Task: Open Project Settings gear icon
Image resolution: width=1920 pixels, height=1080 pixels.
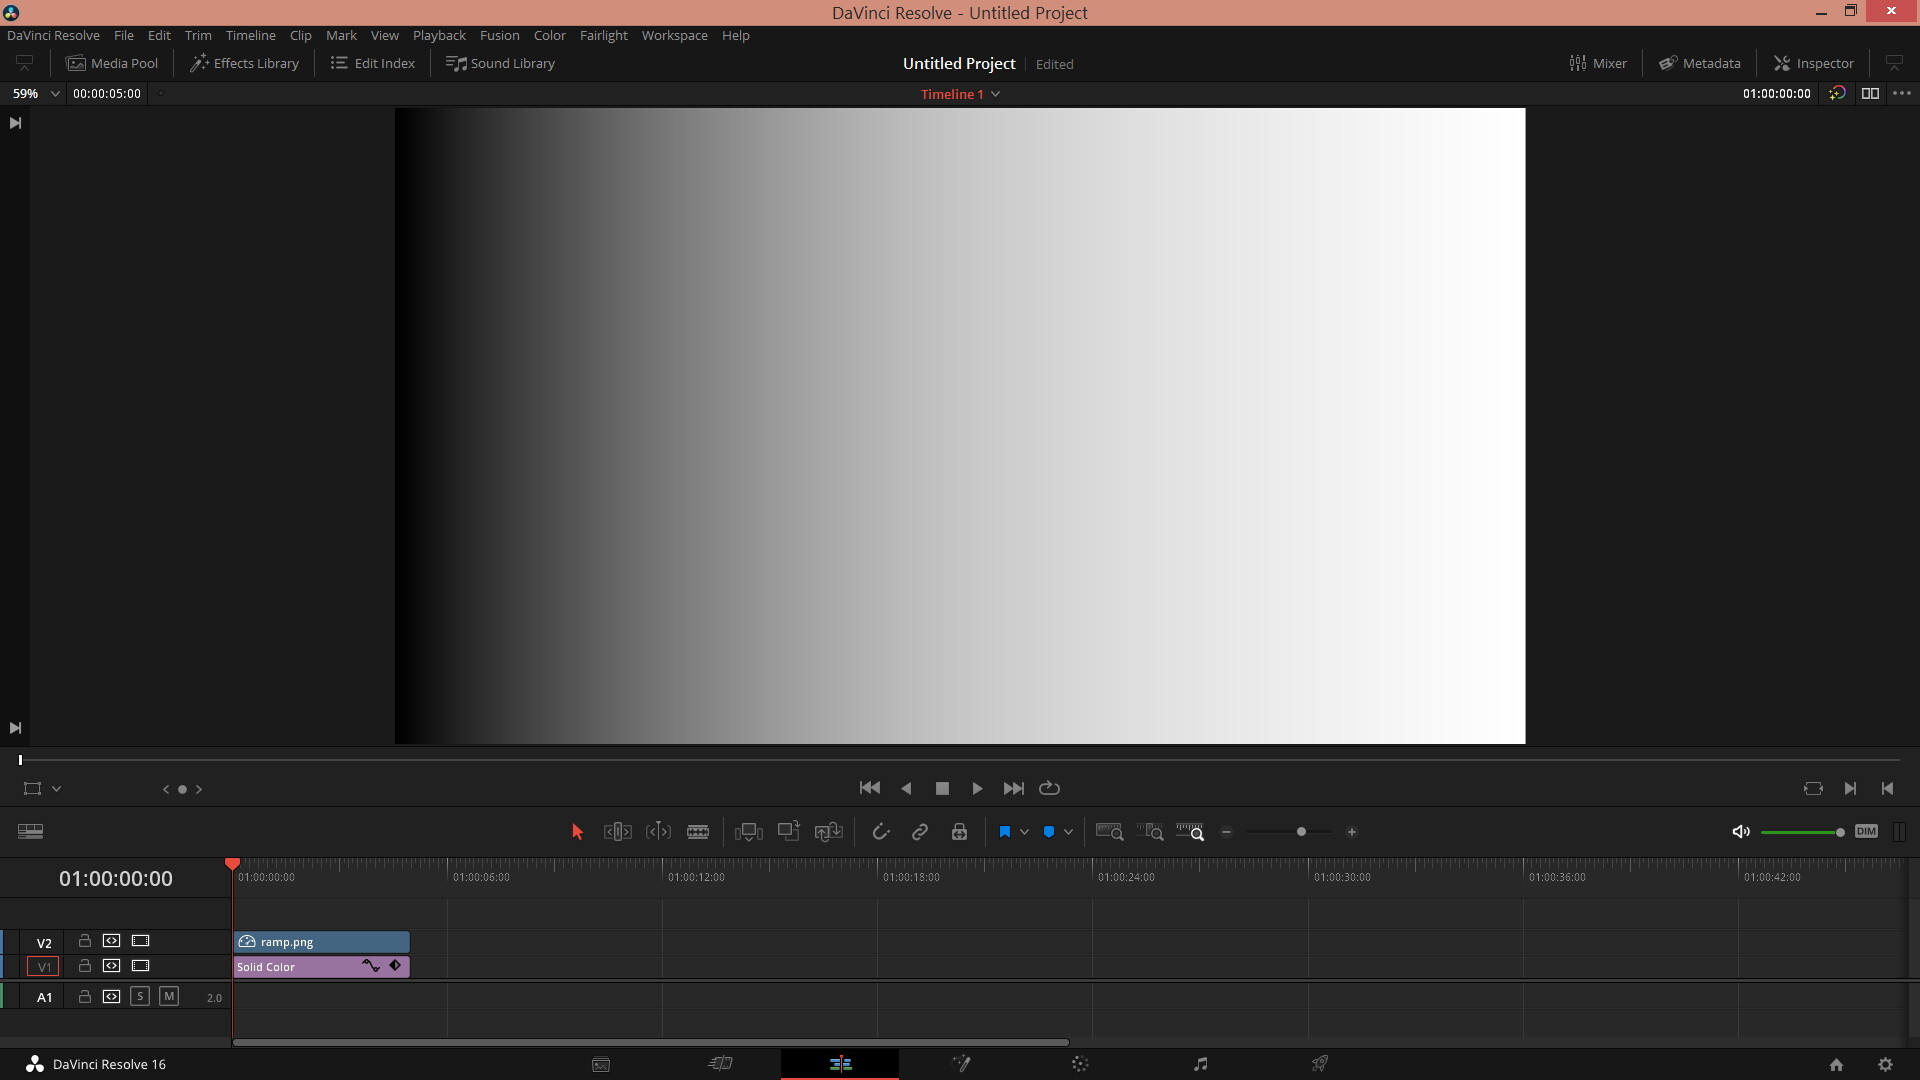Action: coord(1885,1065)
